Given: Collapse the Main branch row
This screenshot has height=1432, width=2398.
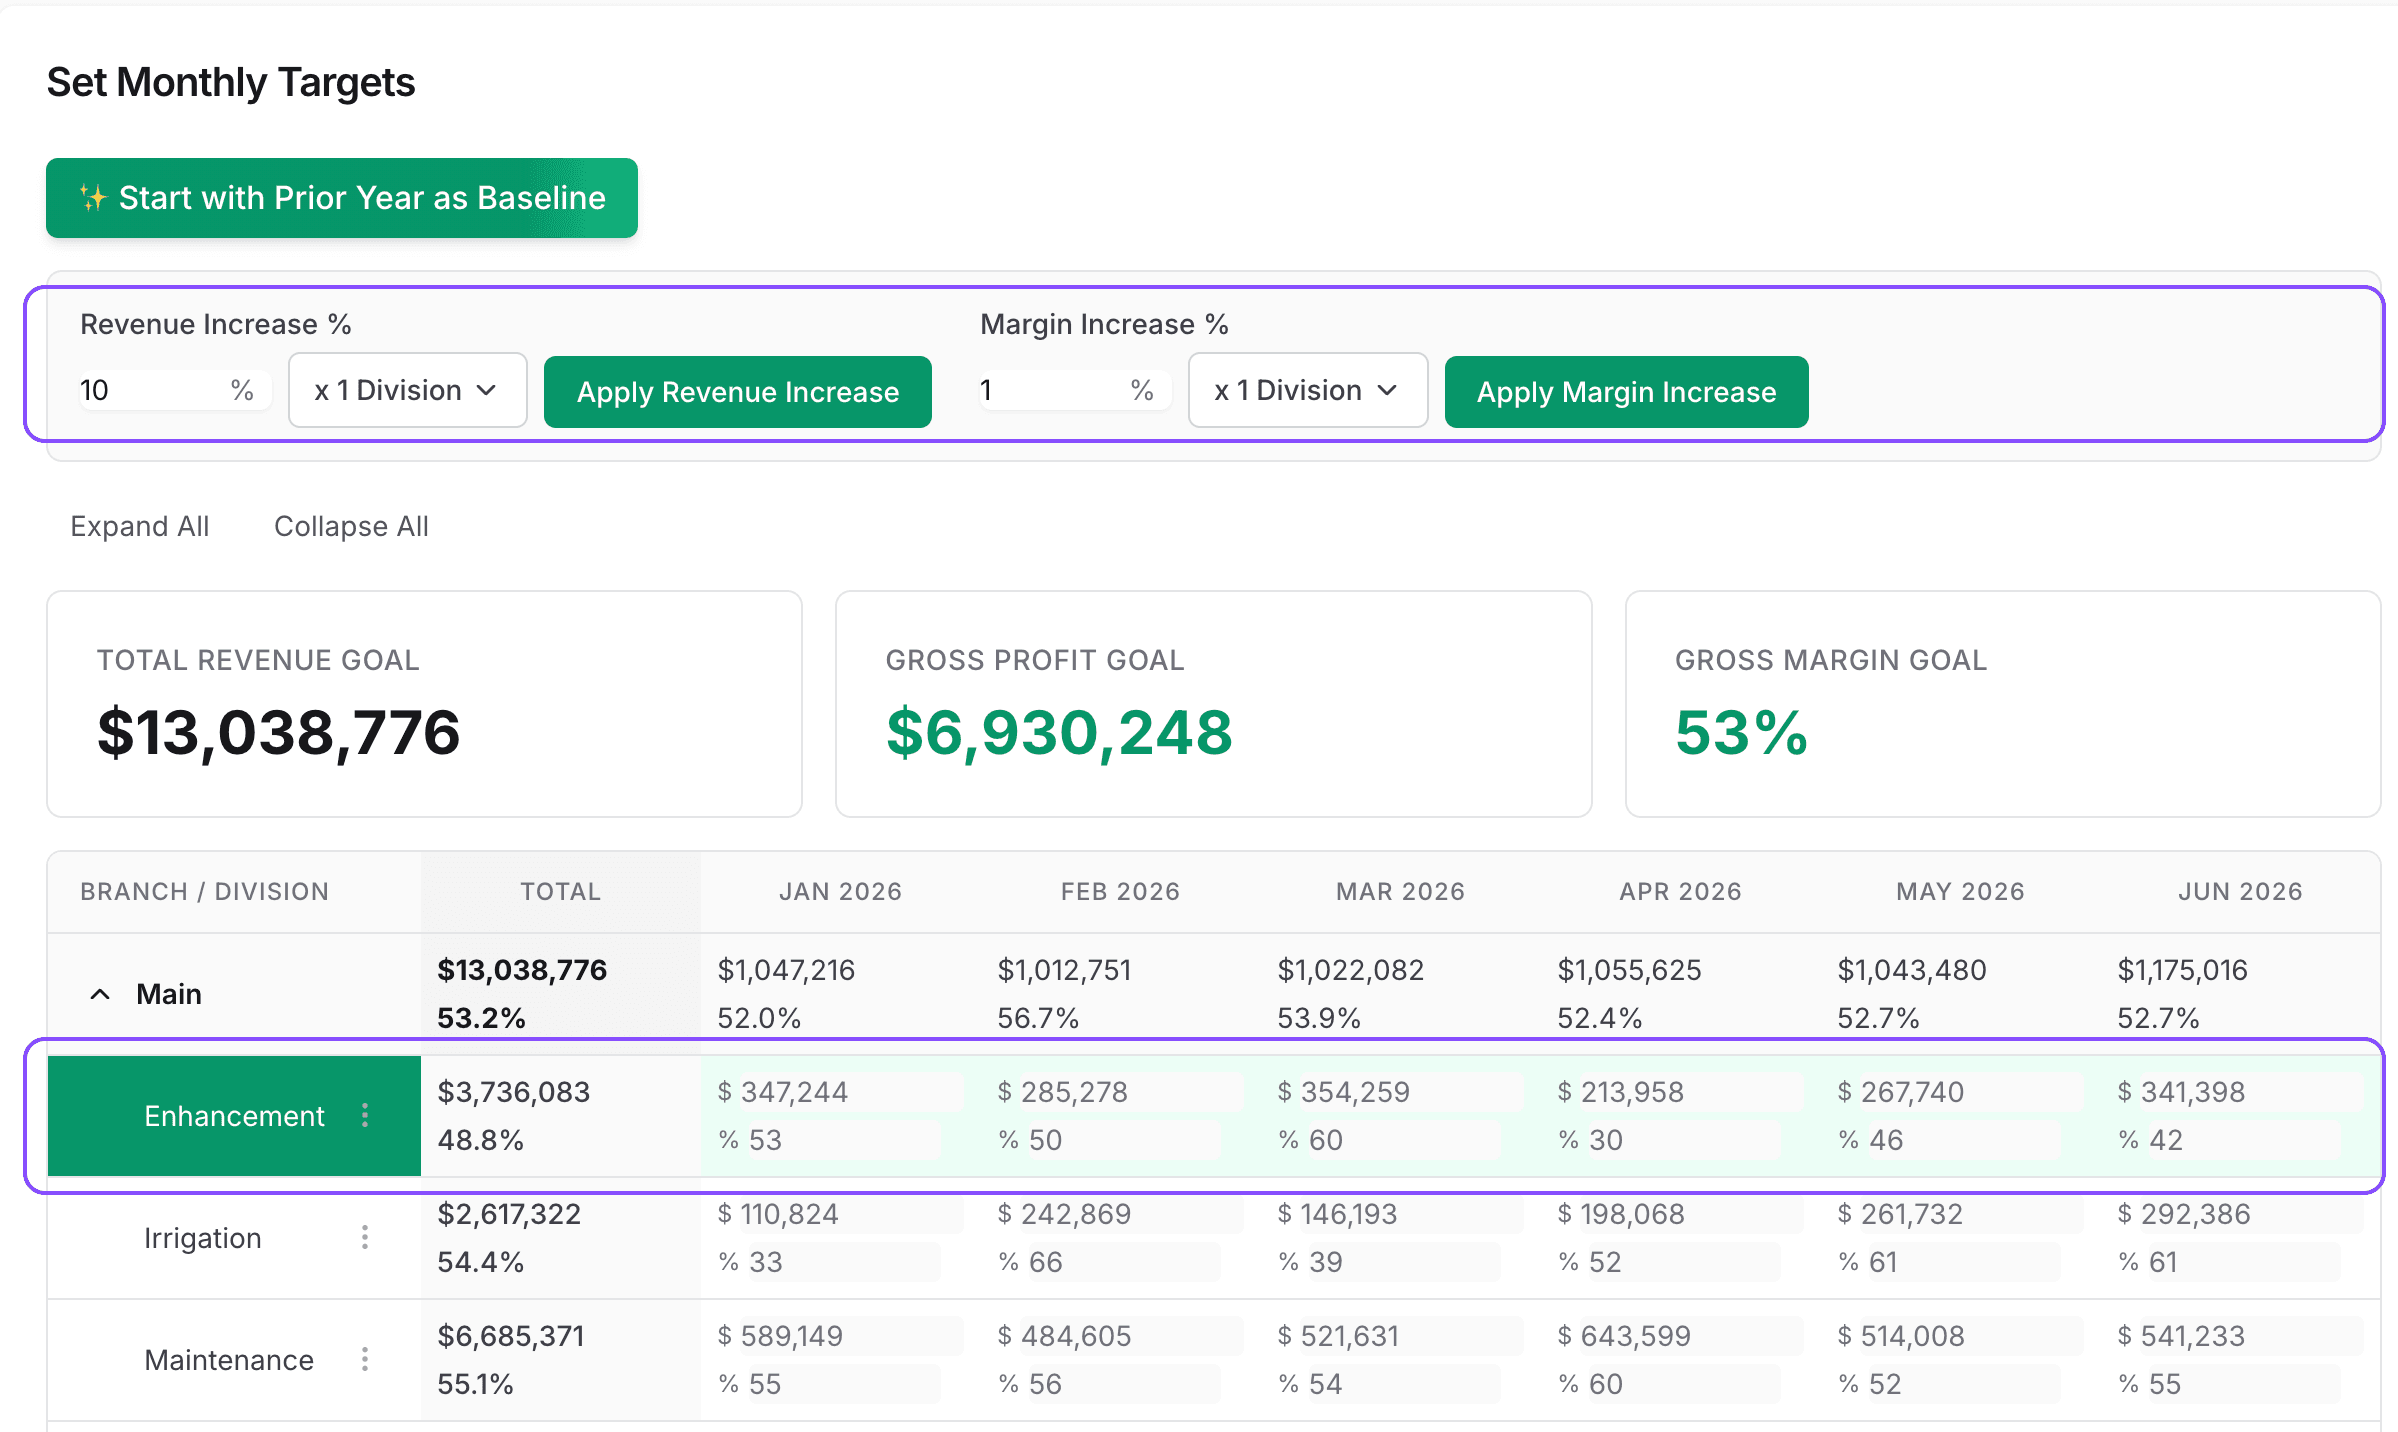Looking at the screenshot, I should click(x=99, y=993).
